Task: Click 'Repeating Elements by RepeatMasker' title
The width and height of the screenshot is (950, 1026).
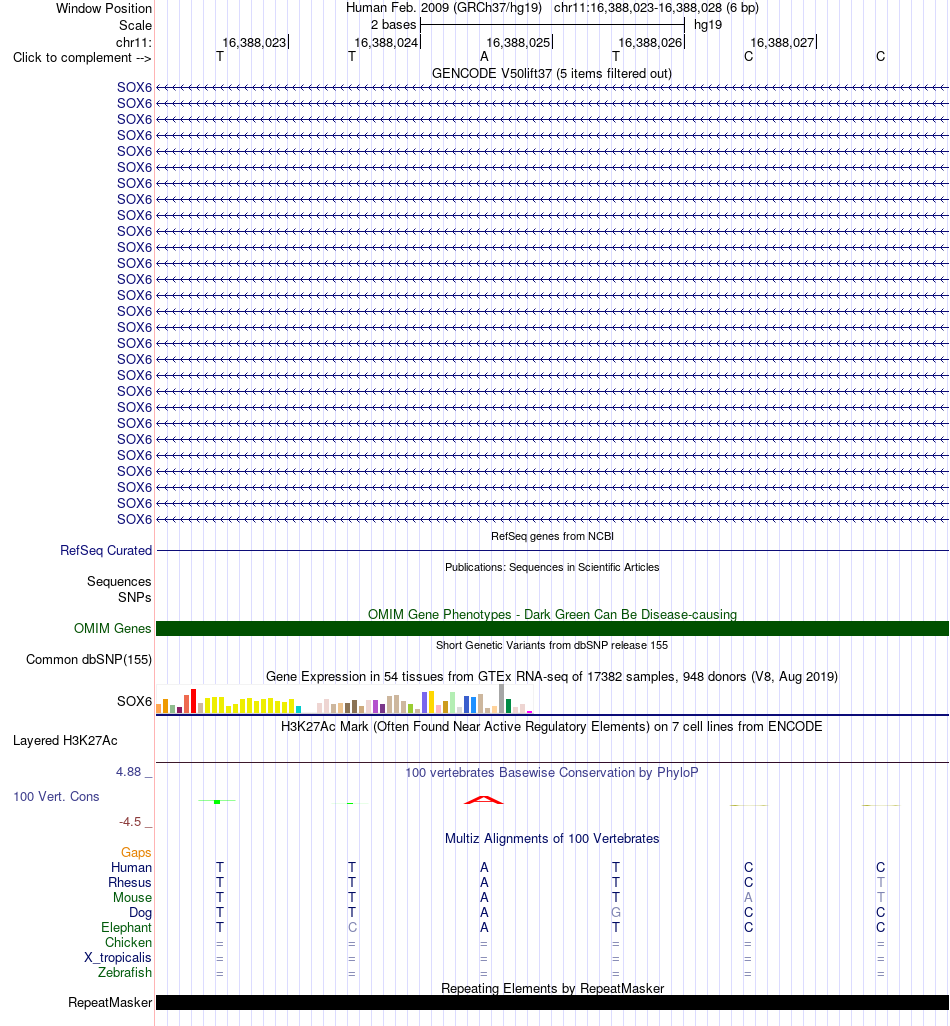Action: [552, 988]
